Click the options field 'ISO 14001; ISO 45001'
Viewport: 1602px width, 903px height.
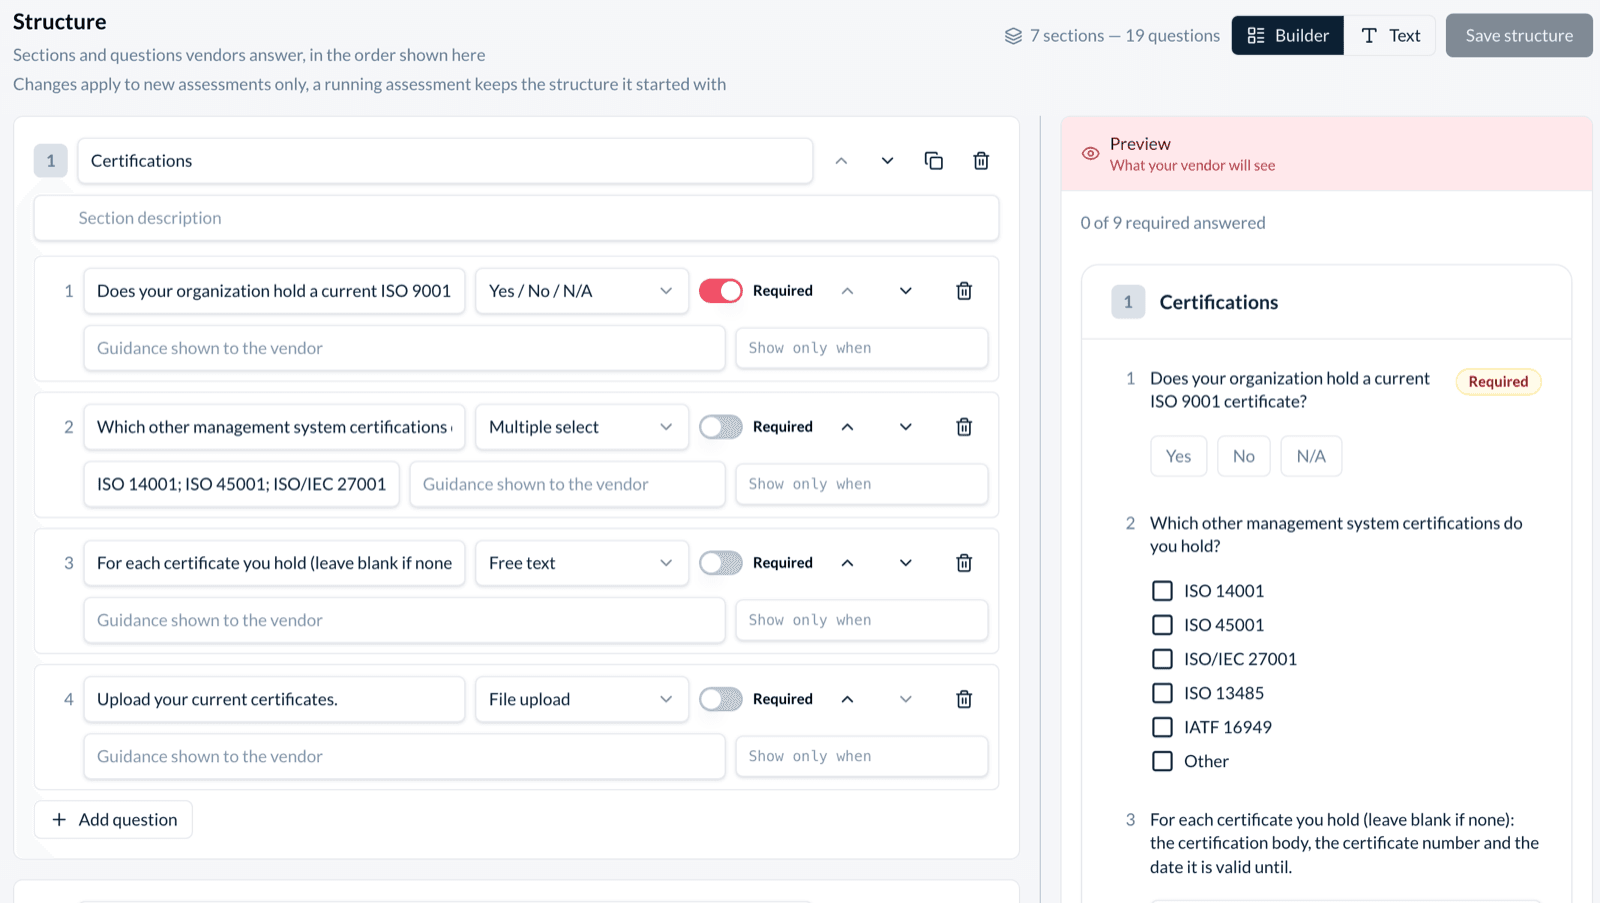click(241, 484)
